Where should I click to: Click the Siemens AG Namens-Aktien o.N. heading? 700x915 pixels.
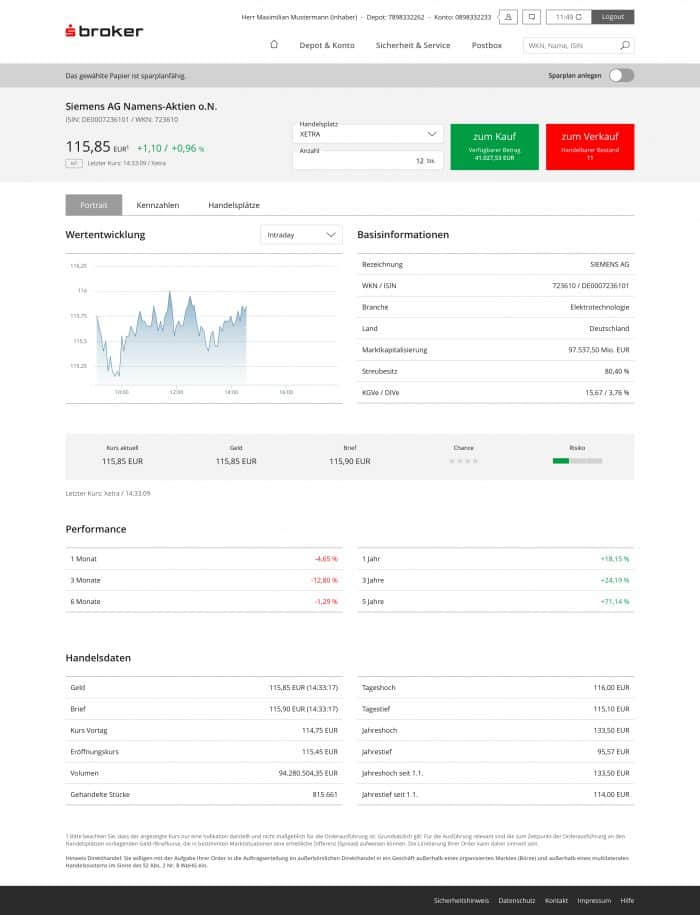point(141,106)
